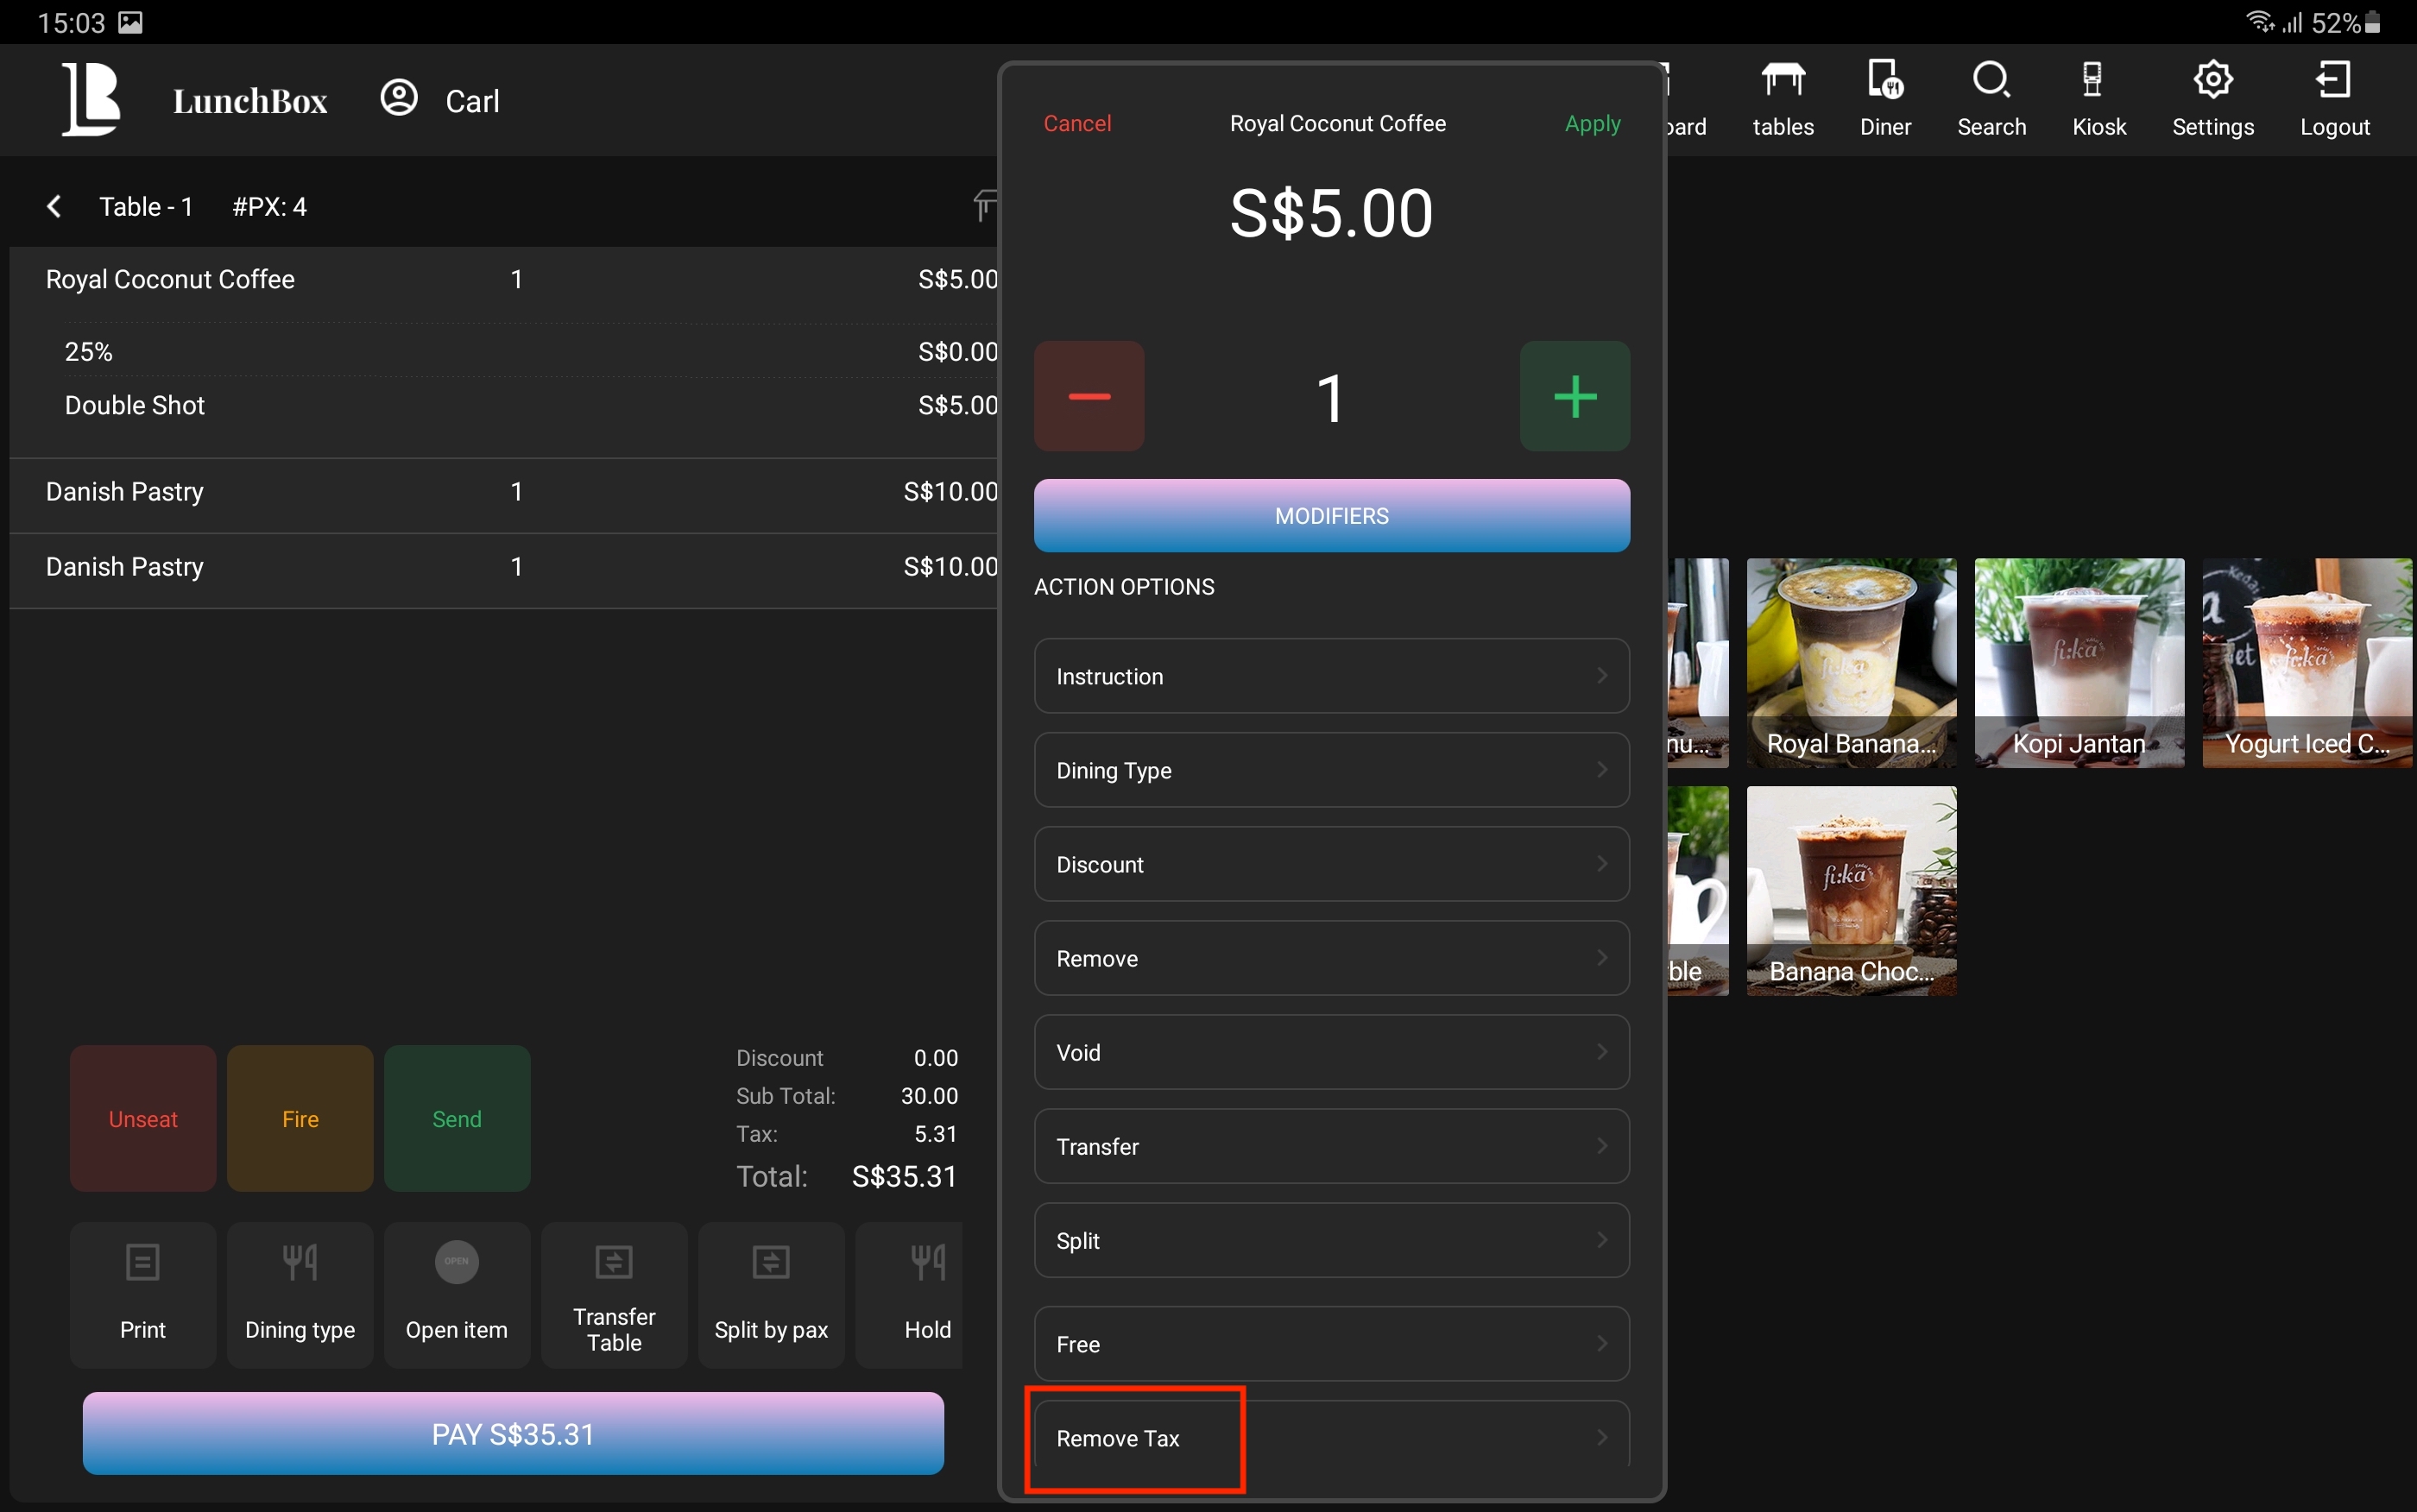
Task: Open the MODIFIERS gradient button
Action: (x=1331, y=516)
